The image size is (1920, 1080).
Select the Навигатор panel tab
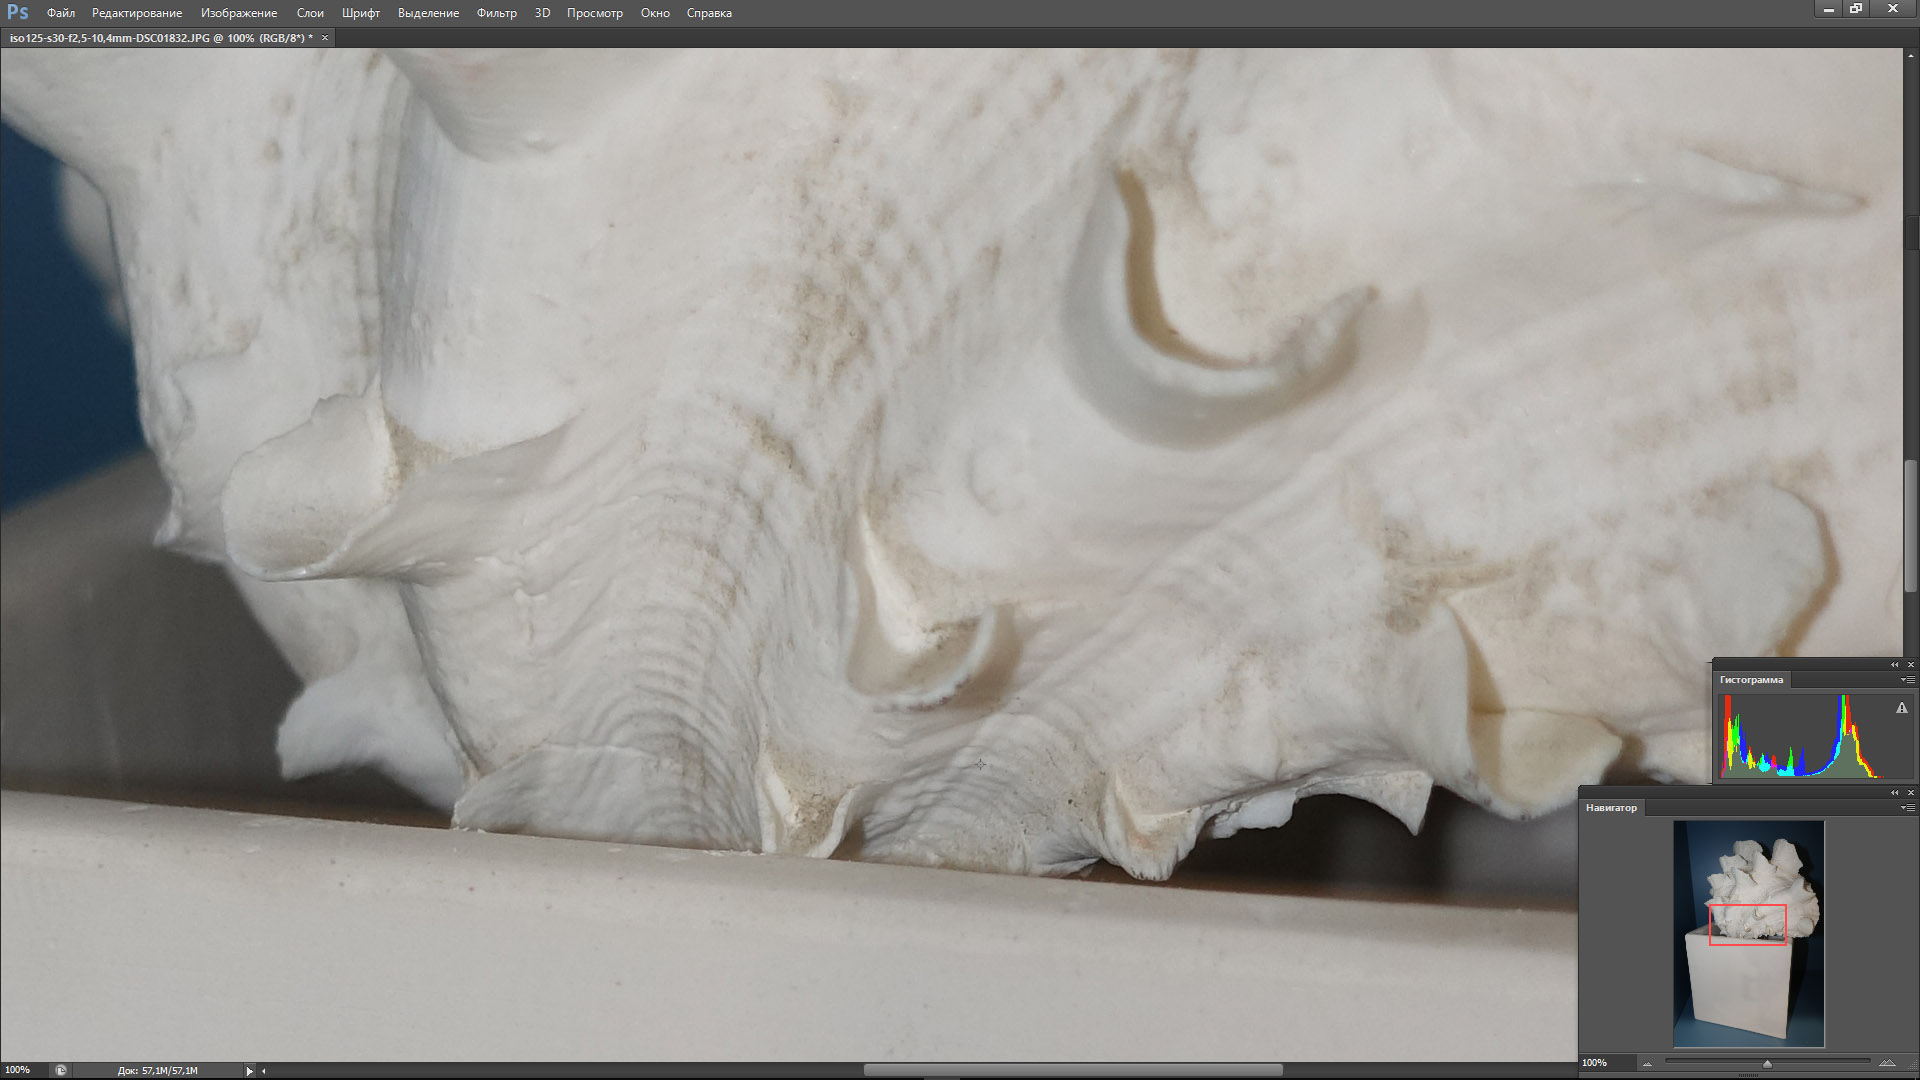(1611, 808)
